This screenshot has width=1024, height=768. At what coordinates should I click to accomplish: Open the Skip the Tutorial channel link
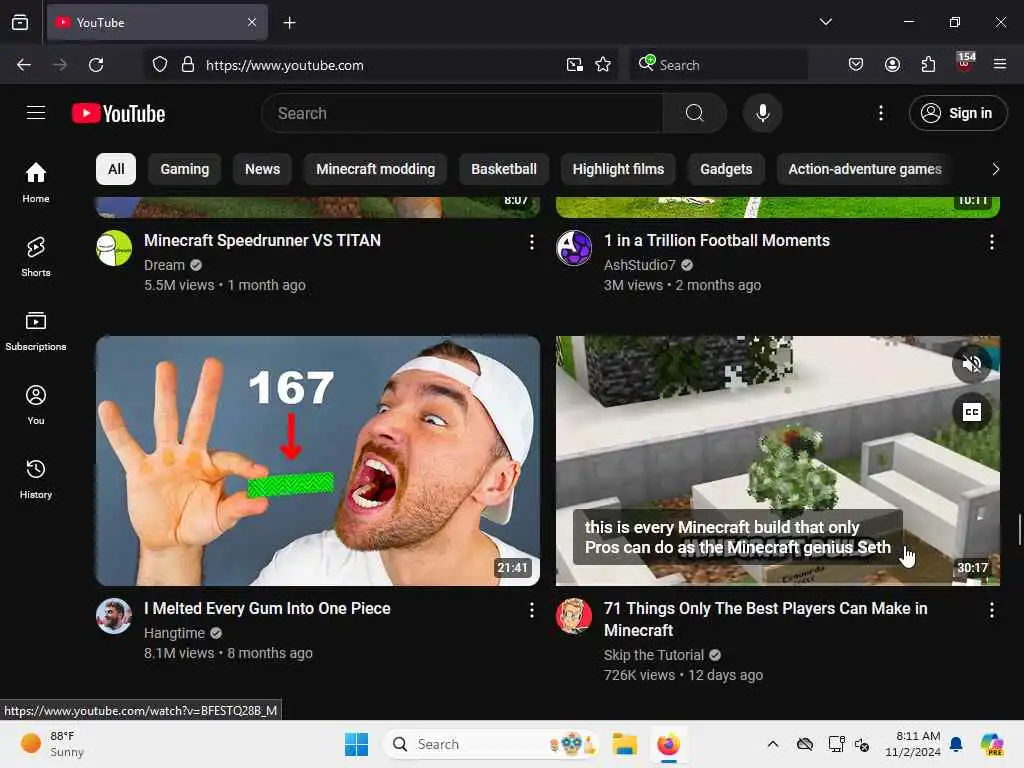[x=654, y=655]
